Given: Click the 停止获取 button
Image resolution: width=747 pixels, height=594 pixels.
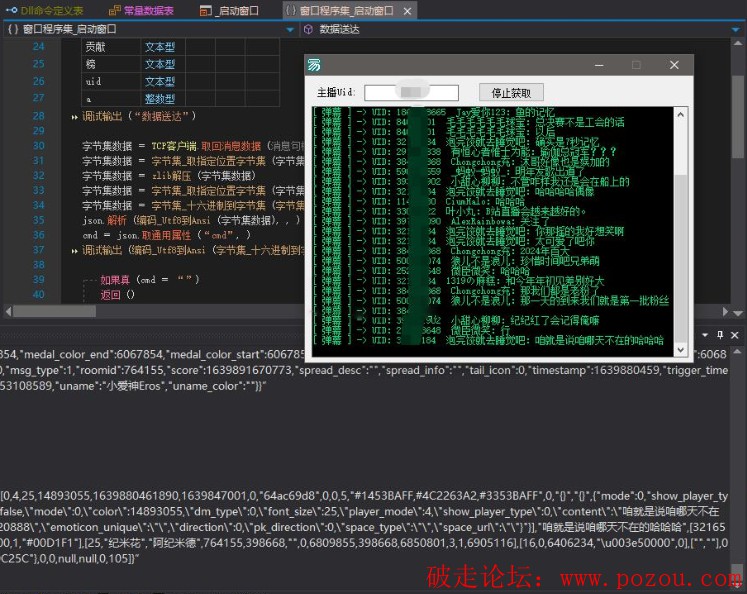Looking at the screenshot, I should click(511, 93).
